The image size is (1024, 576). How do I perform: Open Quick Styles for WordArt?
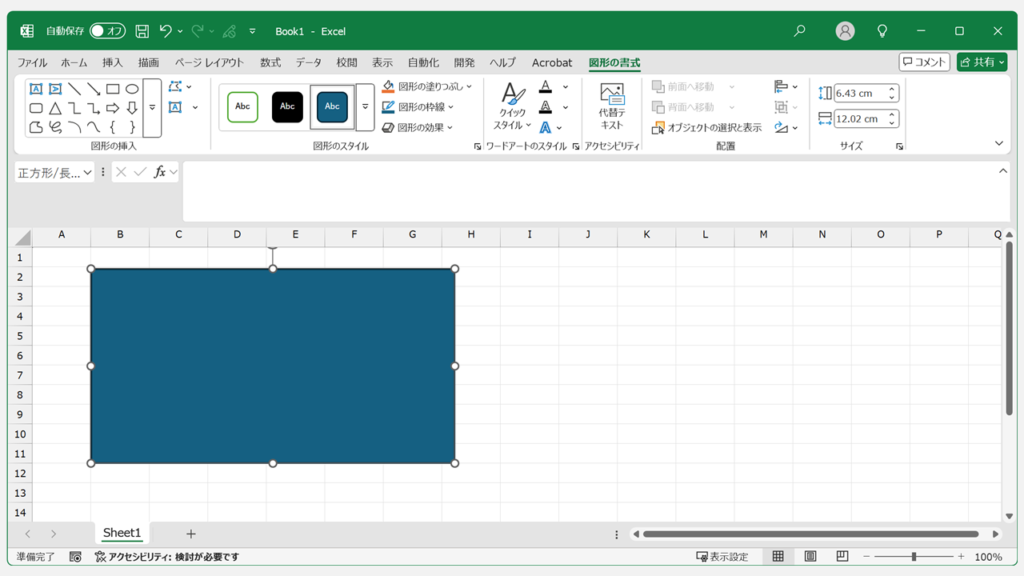[x=512, y=106]
